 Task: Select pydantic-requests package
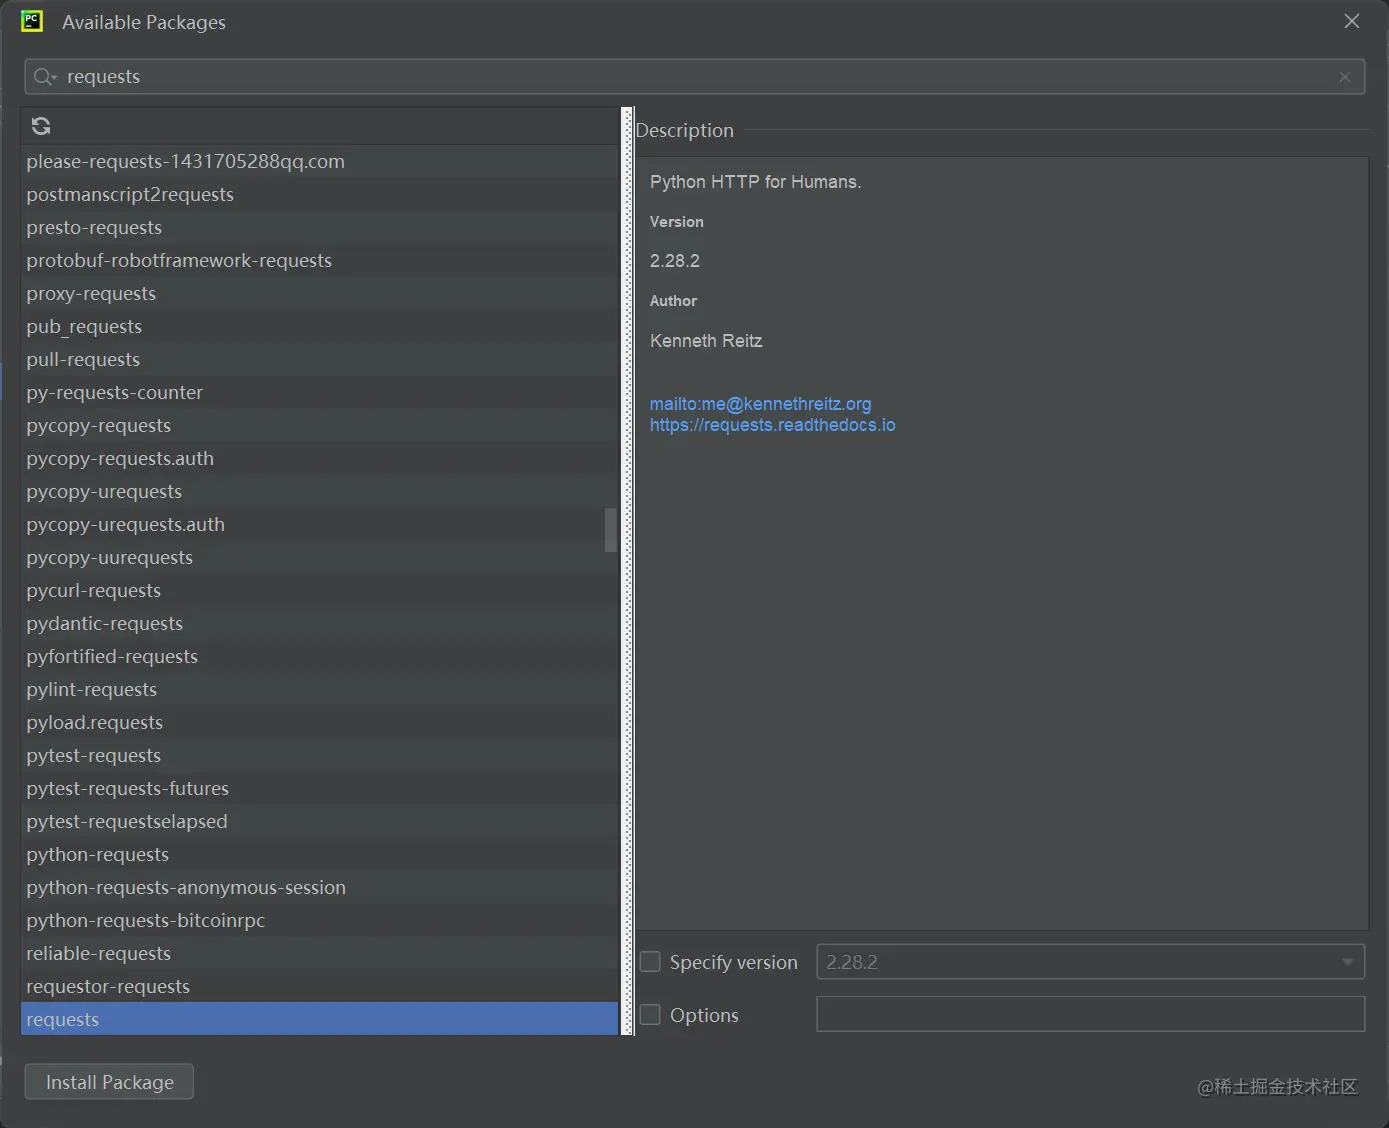[320, 623]
